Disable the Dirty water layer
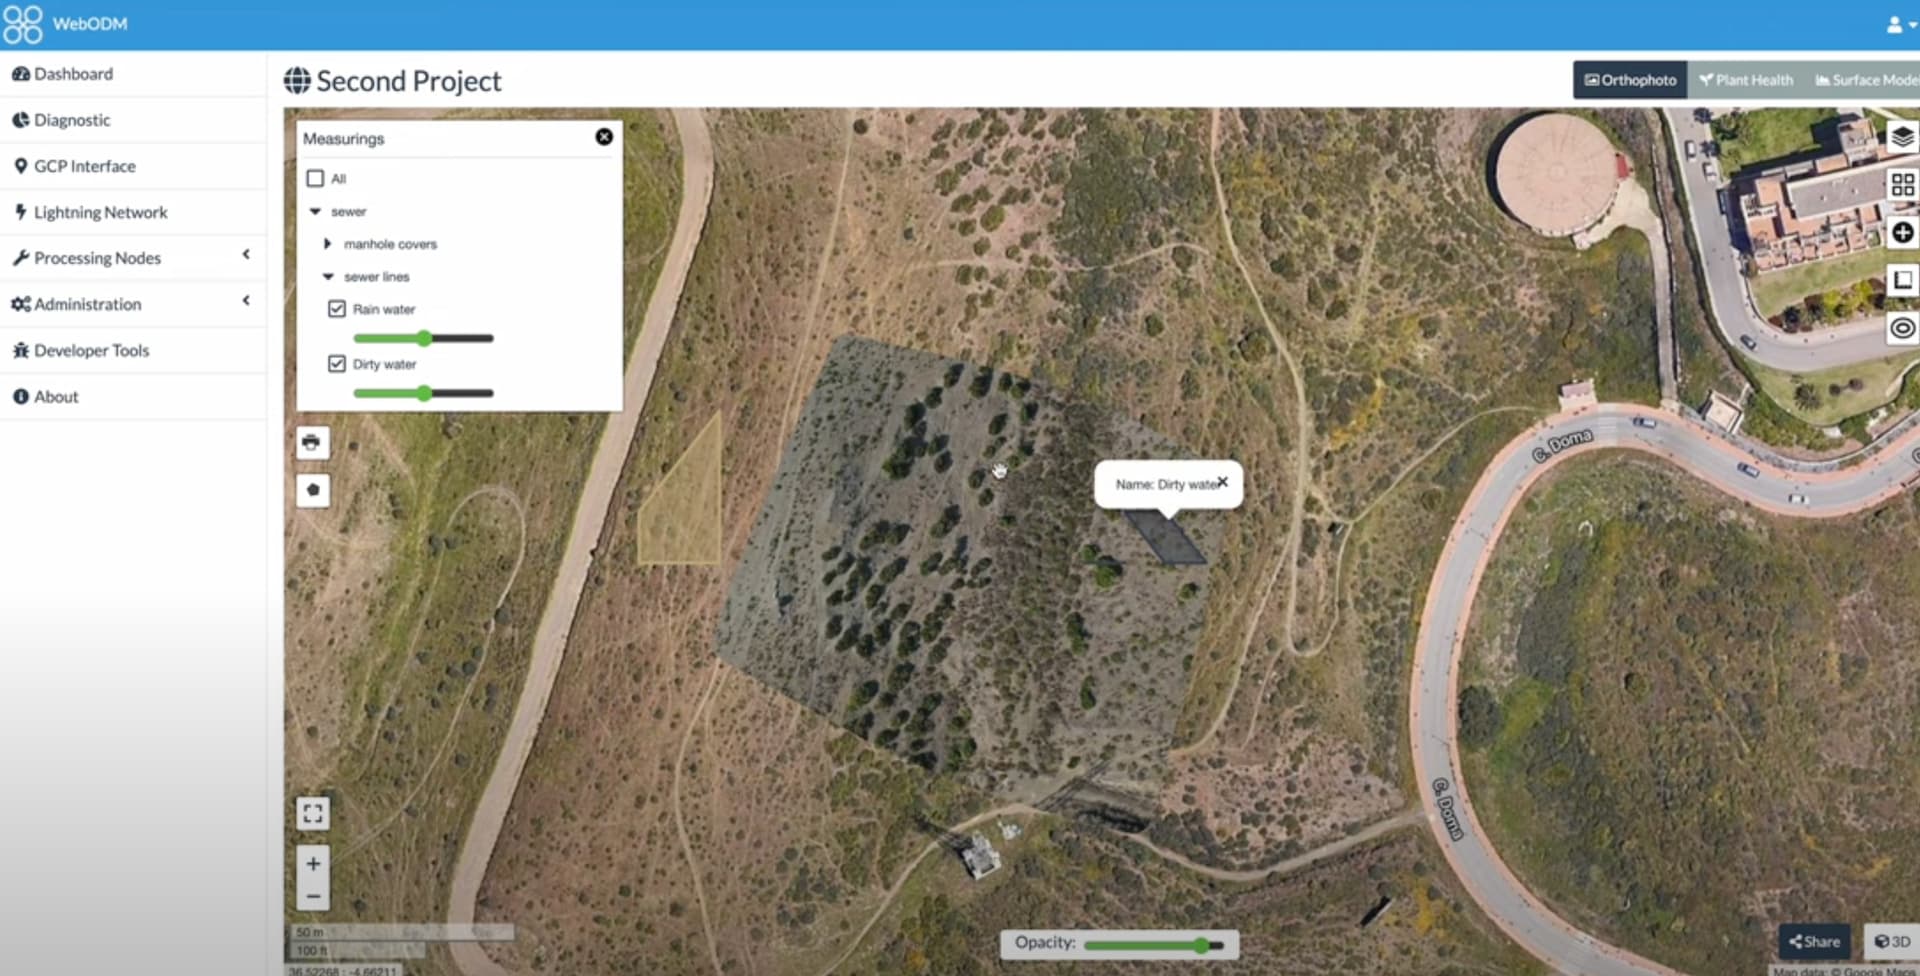 [336, 363]
